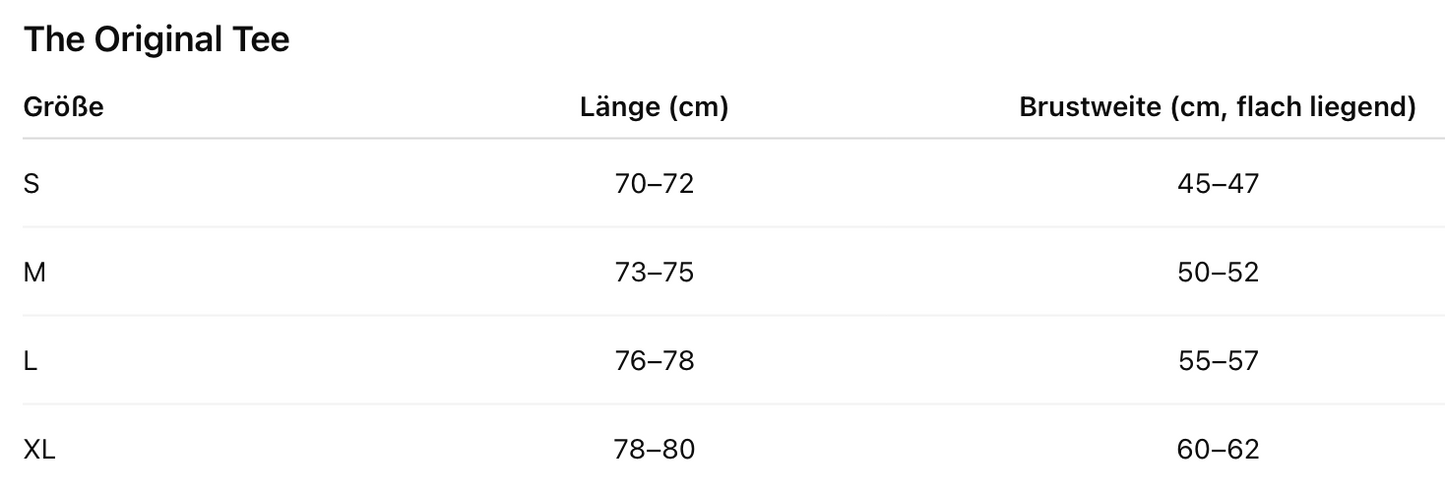Click the size M label

point(34,272)
